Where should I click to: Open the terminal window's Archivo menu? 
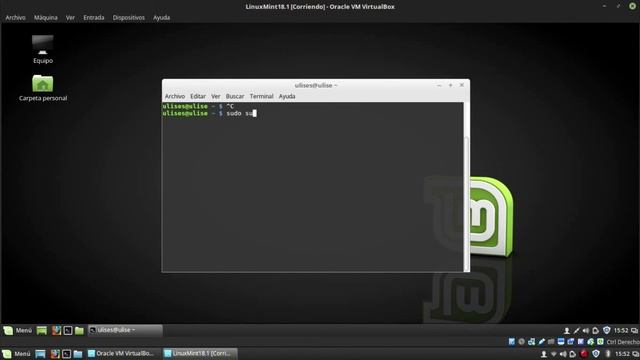[175, 96]
